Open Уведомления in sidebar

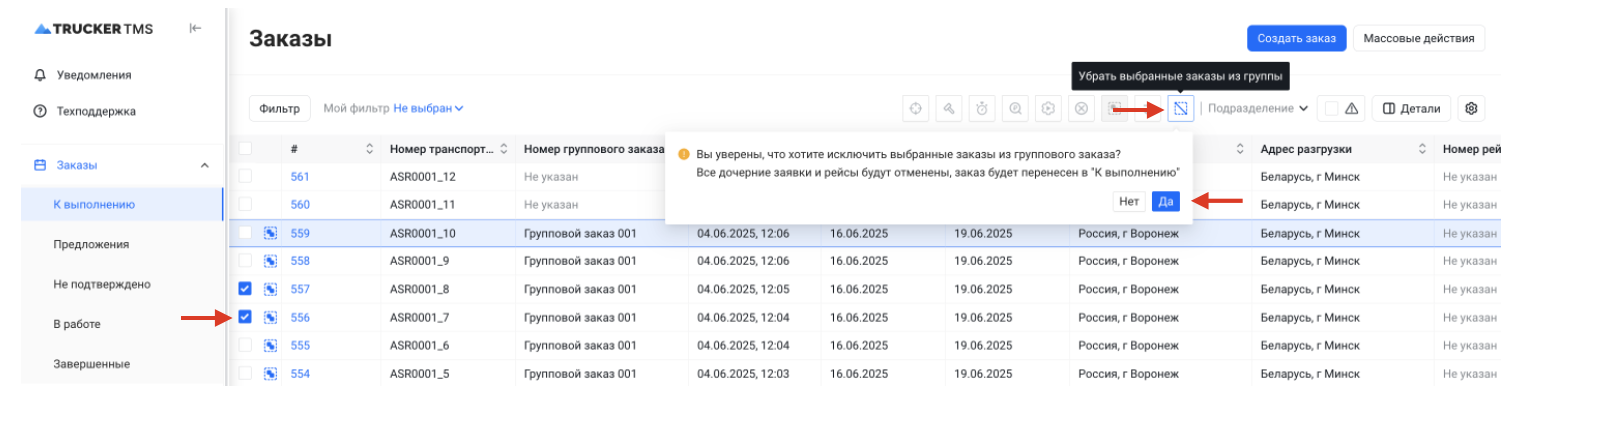pos(94,75)
